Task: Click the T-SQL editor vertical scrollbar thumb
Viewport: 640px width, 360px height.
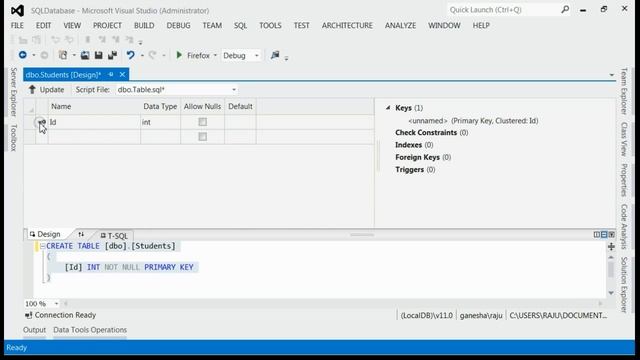Action: [x=611, y=270]
